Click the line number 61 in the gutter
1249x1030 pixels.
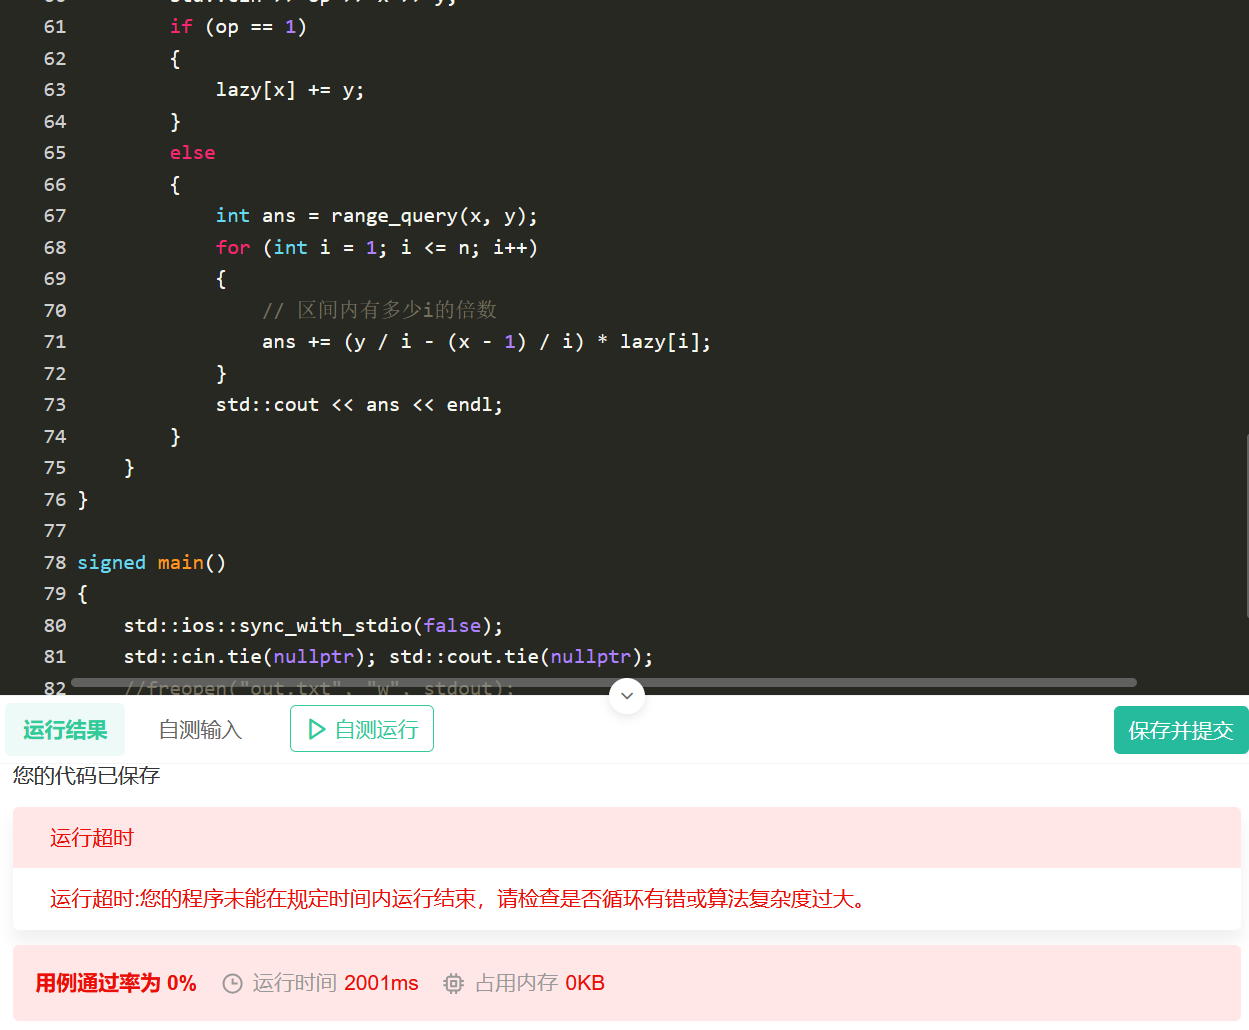55,27
